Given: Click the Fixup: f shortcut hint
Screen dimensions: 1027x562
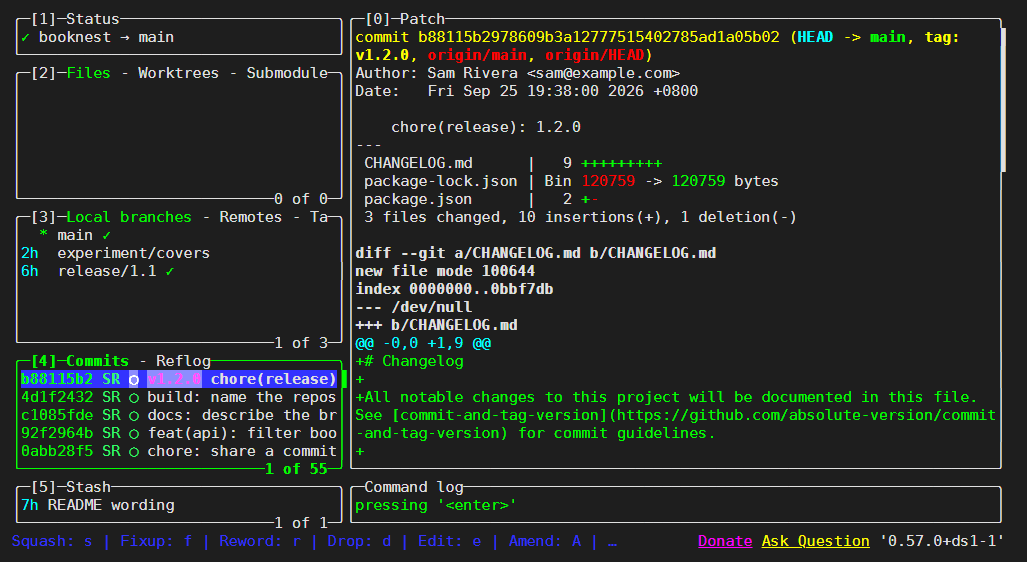Looking at the screenshot, I should click(156, 541).
